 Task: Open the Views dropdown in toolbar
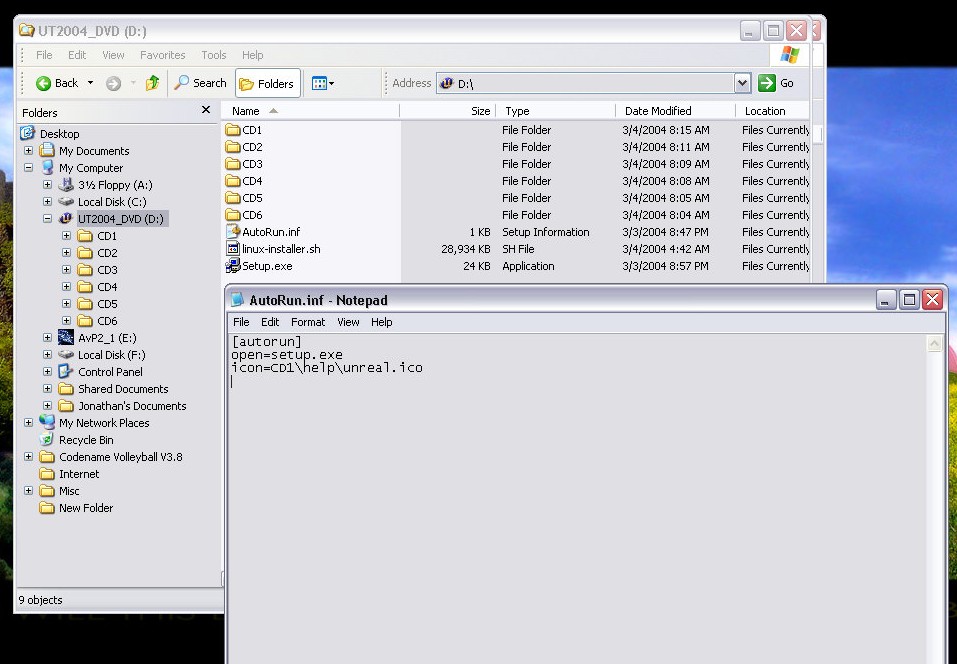[x=323, y=83]
